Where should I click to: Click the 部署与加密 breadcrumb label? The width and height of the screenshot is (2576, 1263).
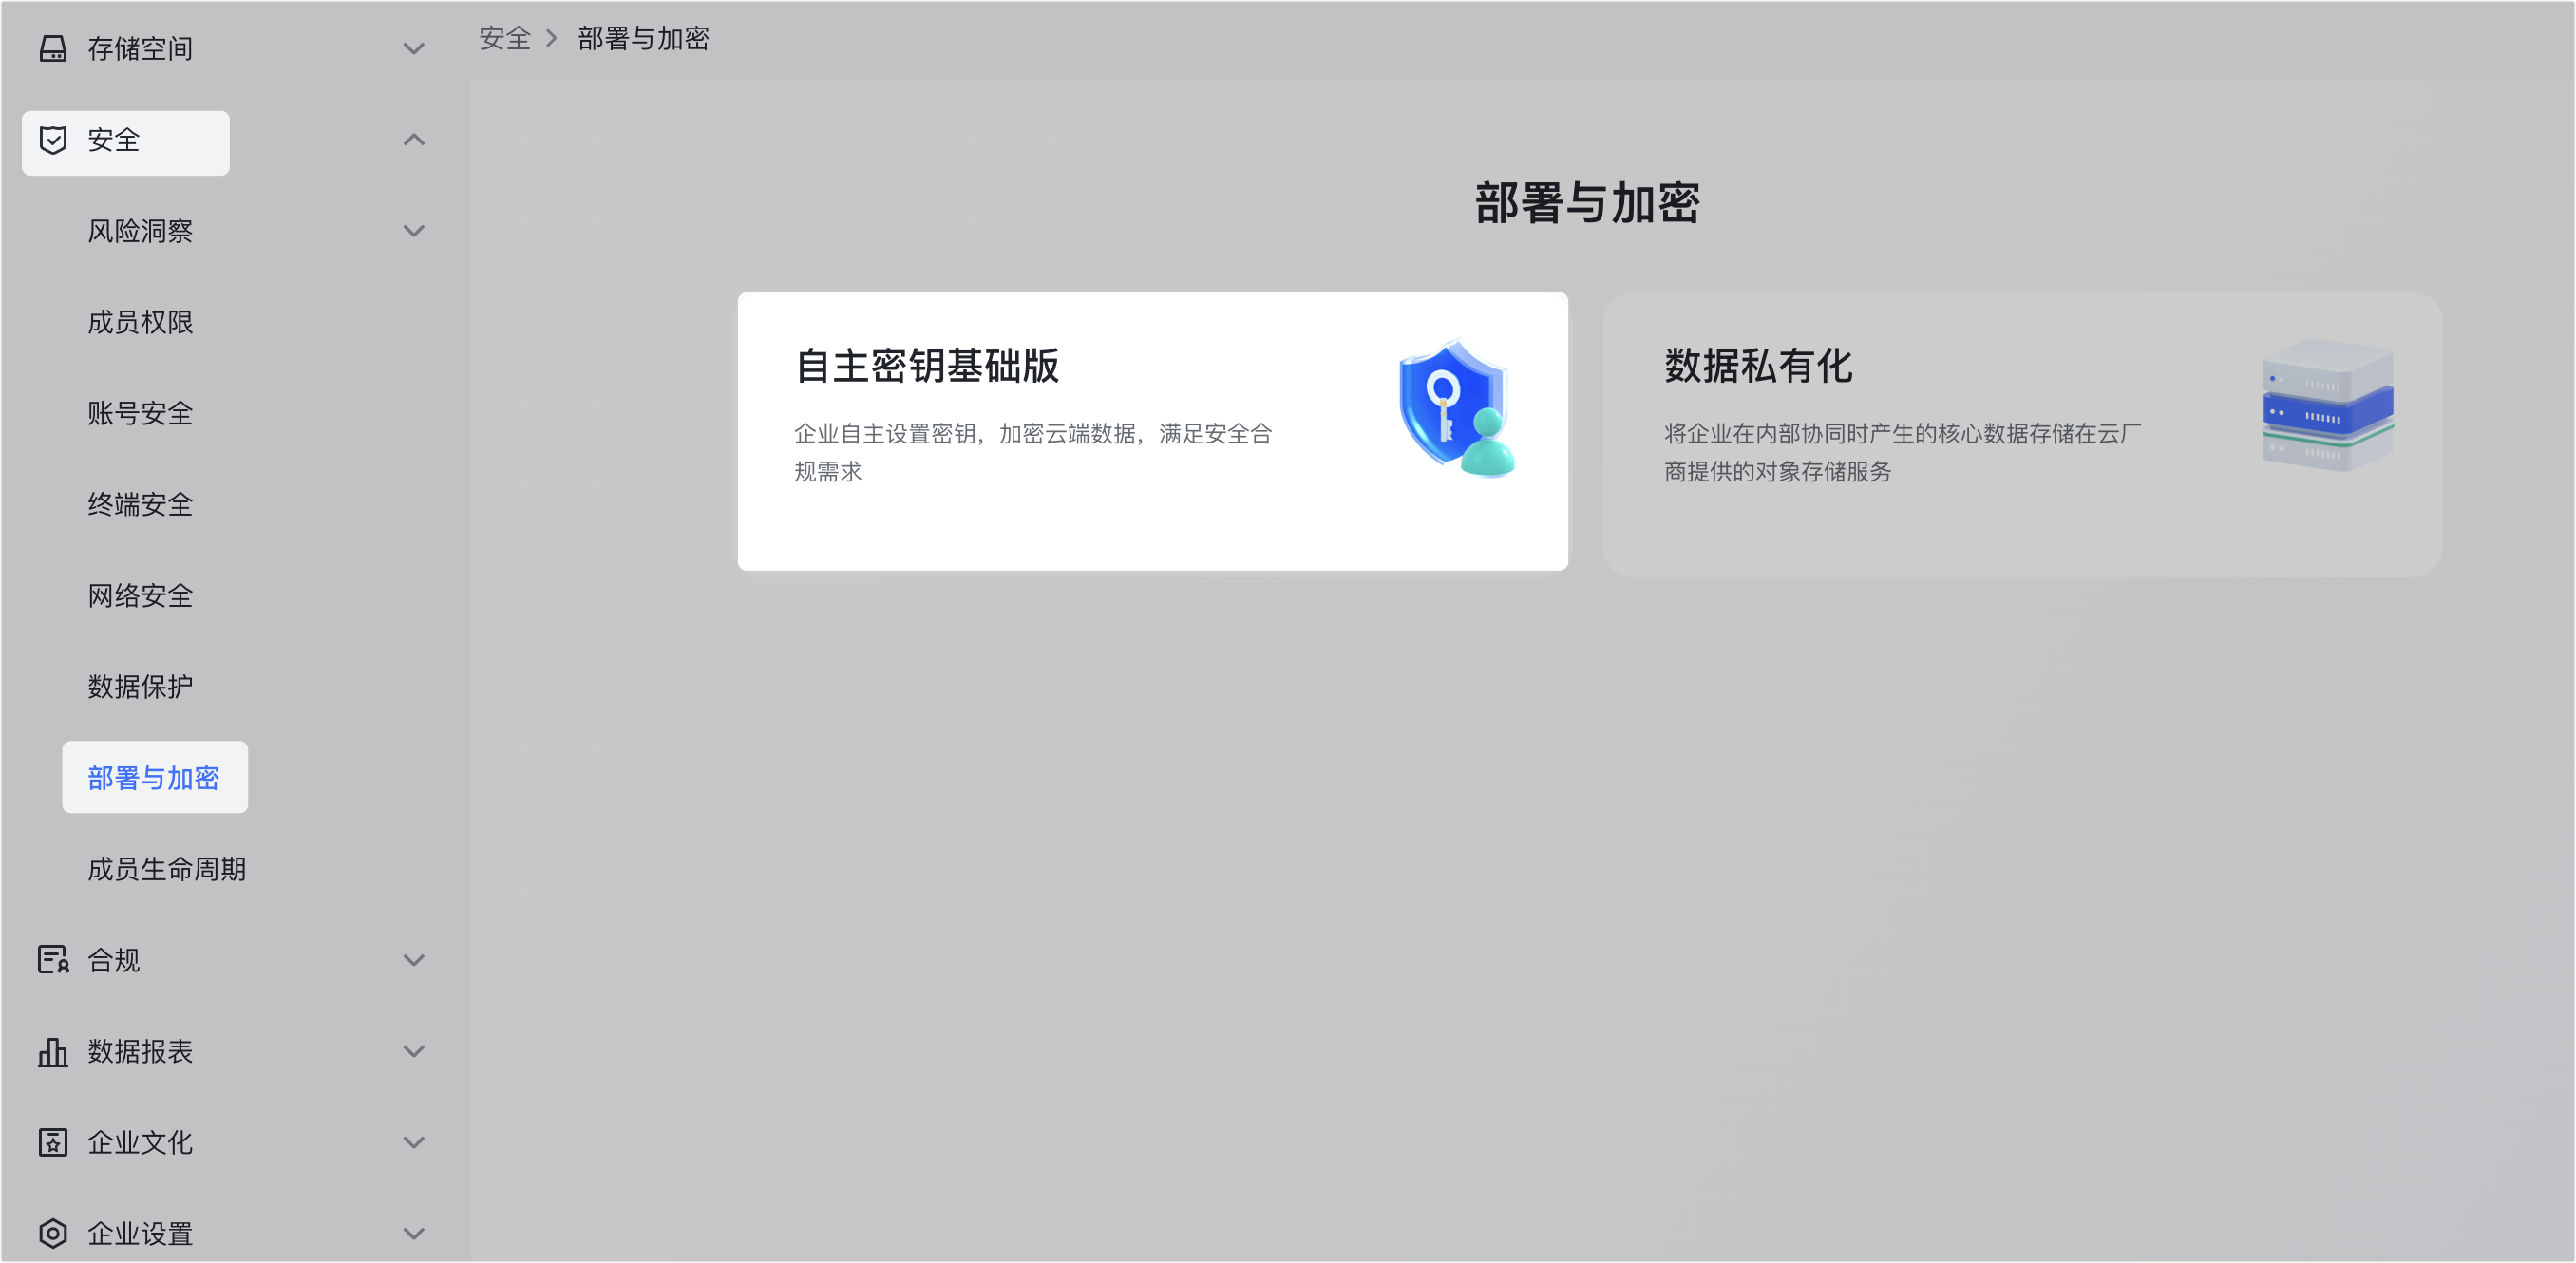coord(643,38)
